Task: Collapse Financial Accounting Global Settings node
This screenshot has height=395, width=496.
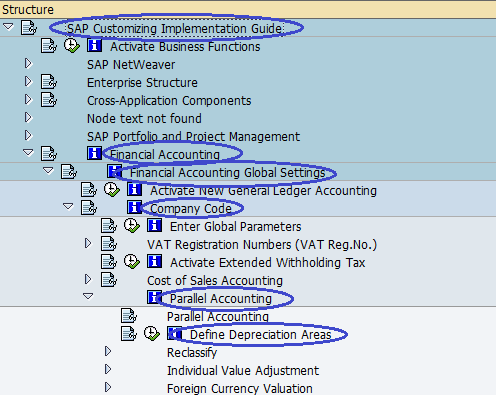Action: 48,171
